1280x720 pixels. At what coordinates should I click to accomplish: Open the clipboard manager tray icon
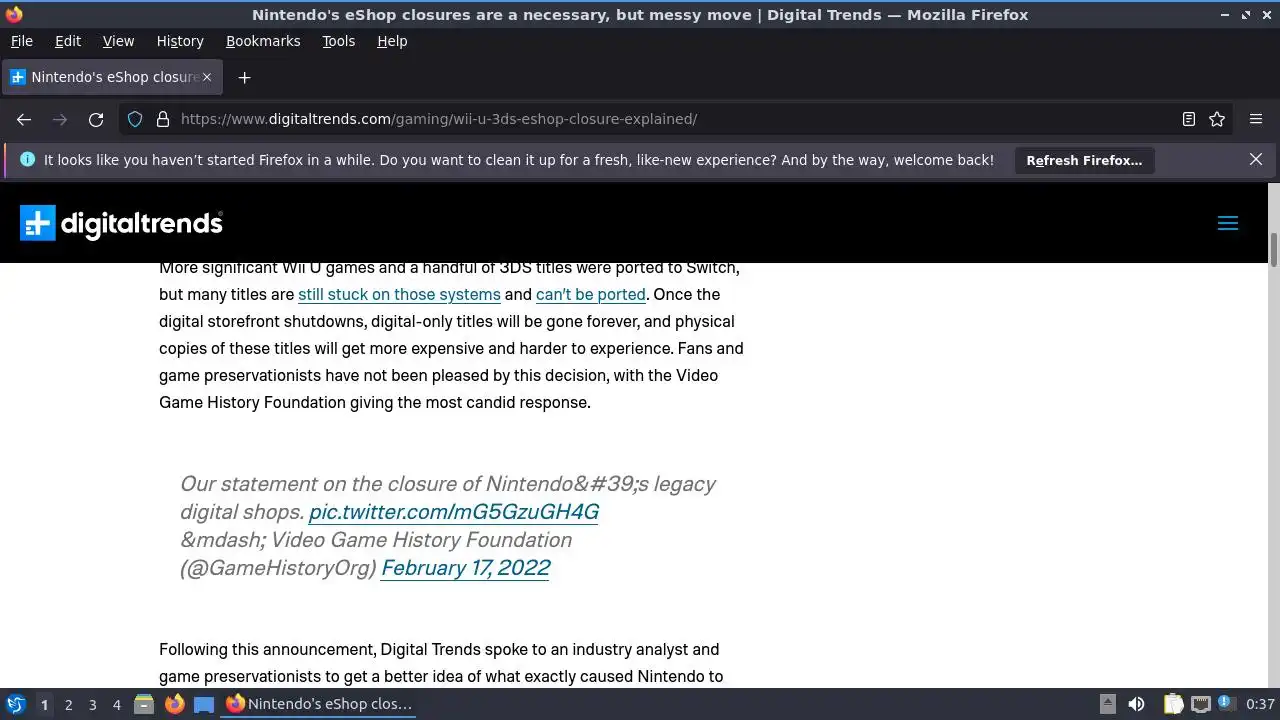pos(1172,704)
